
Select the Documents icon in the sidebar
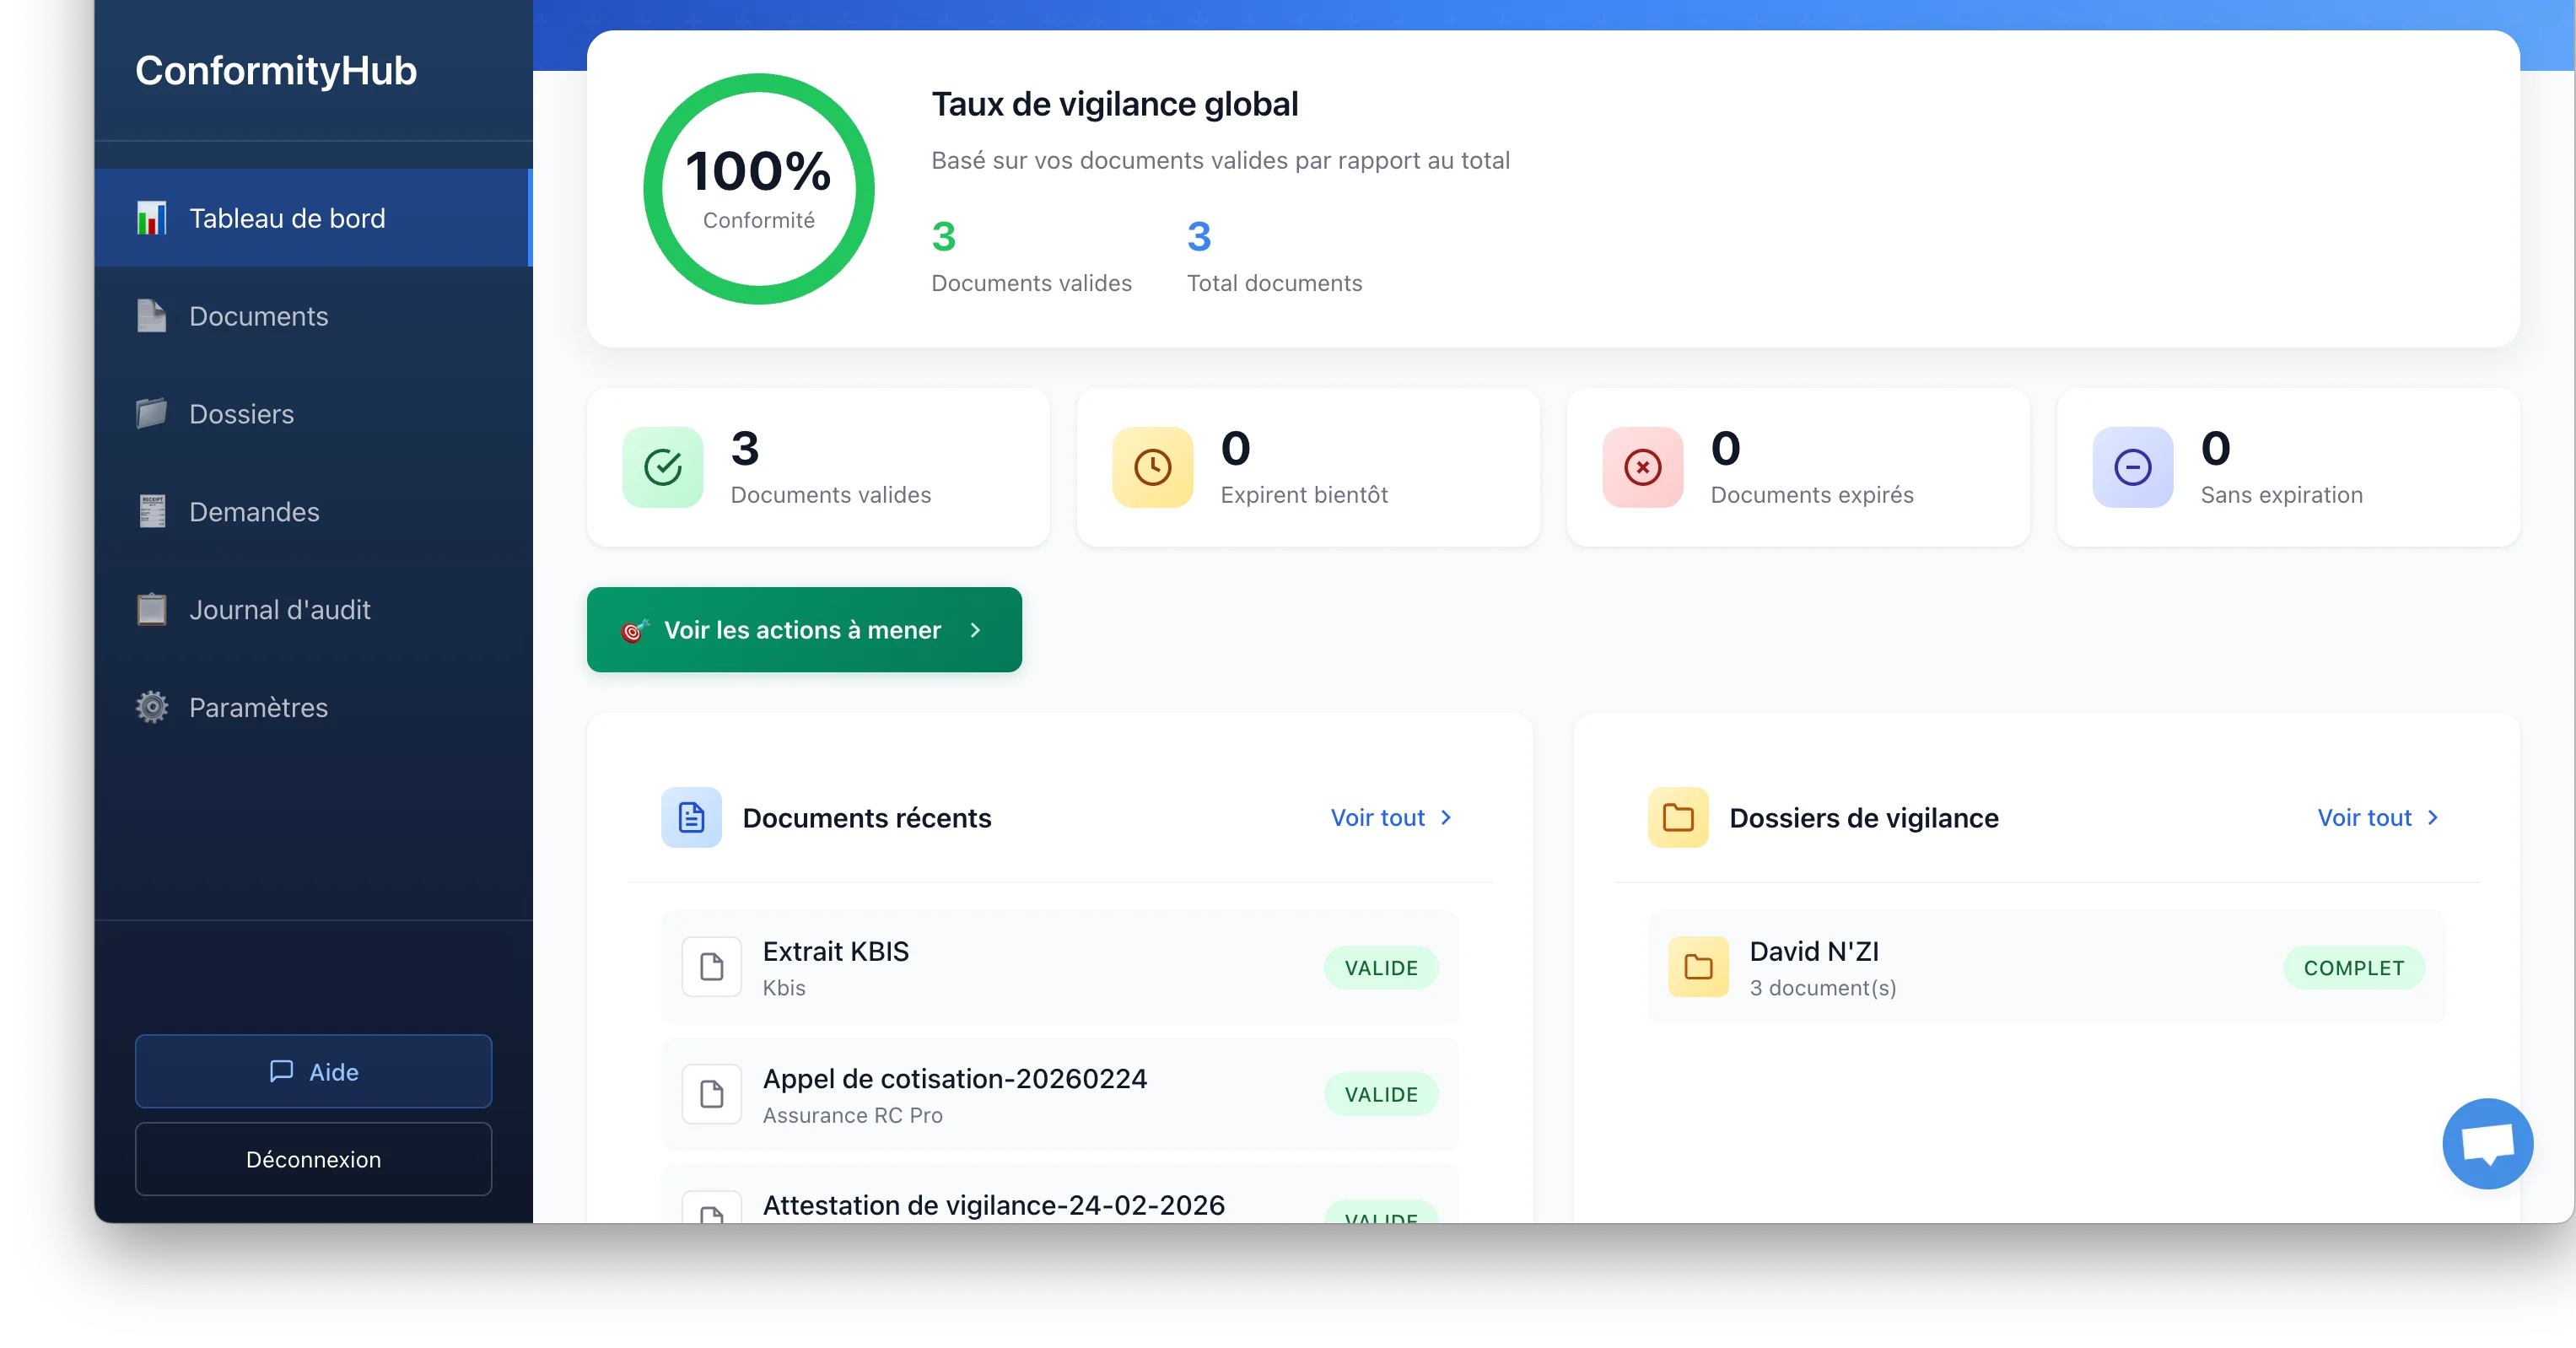click(x=151, y=316)
